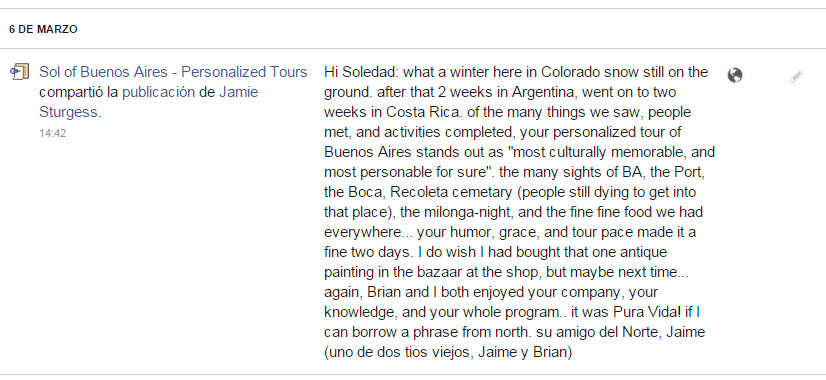This screenshot has width=826, height=380.
Task: Open the globe public audience selector
Action: click(x=734, y=75)
